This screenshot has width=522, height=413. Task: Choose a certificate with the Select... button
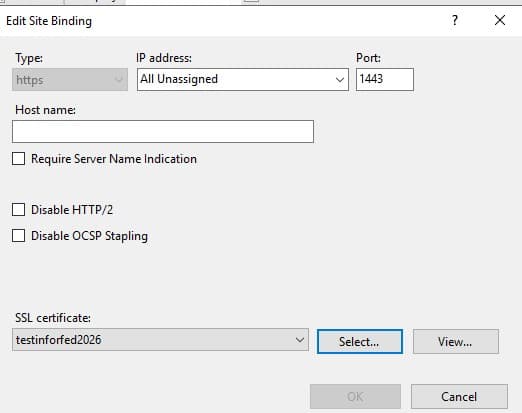[x=360, y=342]
